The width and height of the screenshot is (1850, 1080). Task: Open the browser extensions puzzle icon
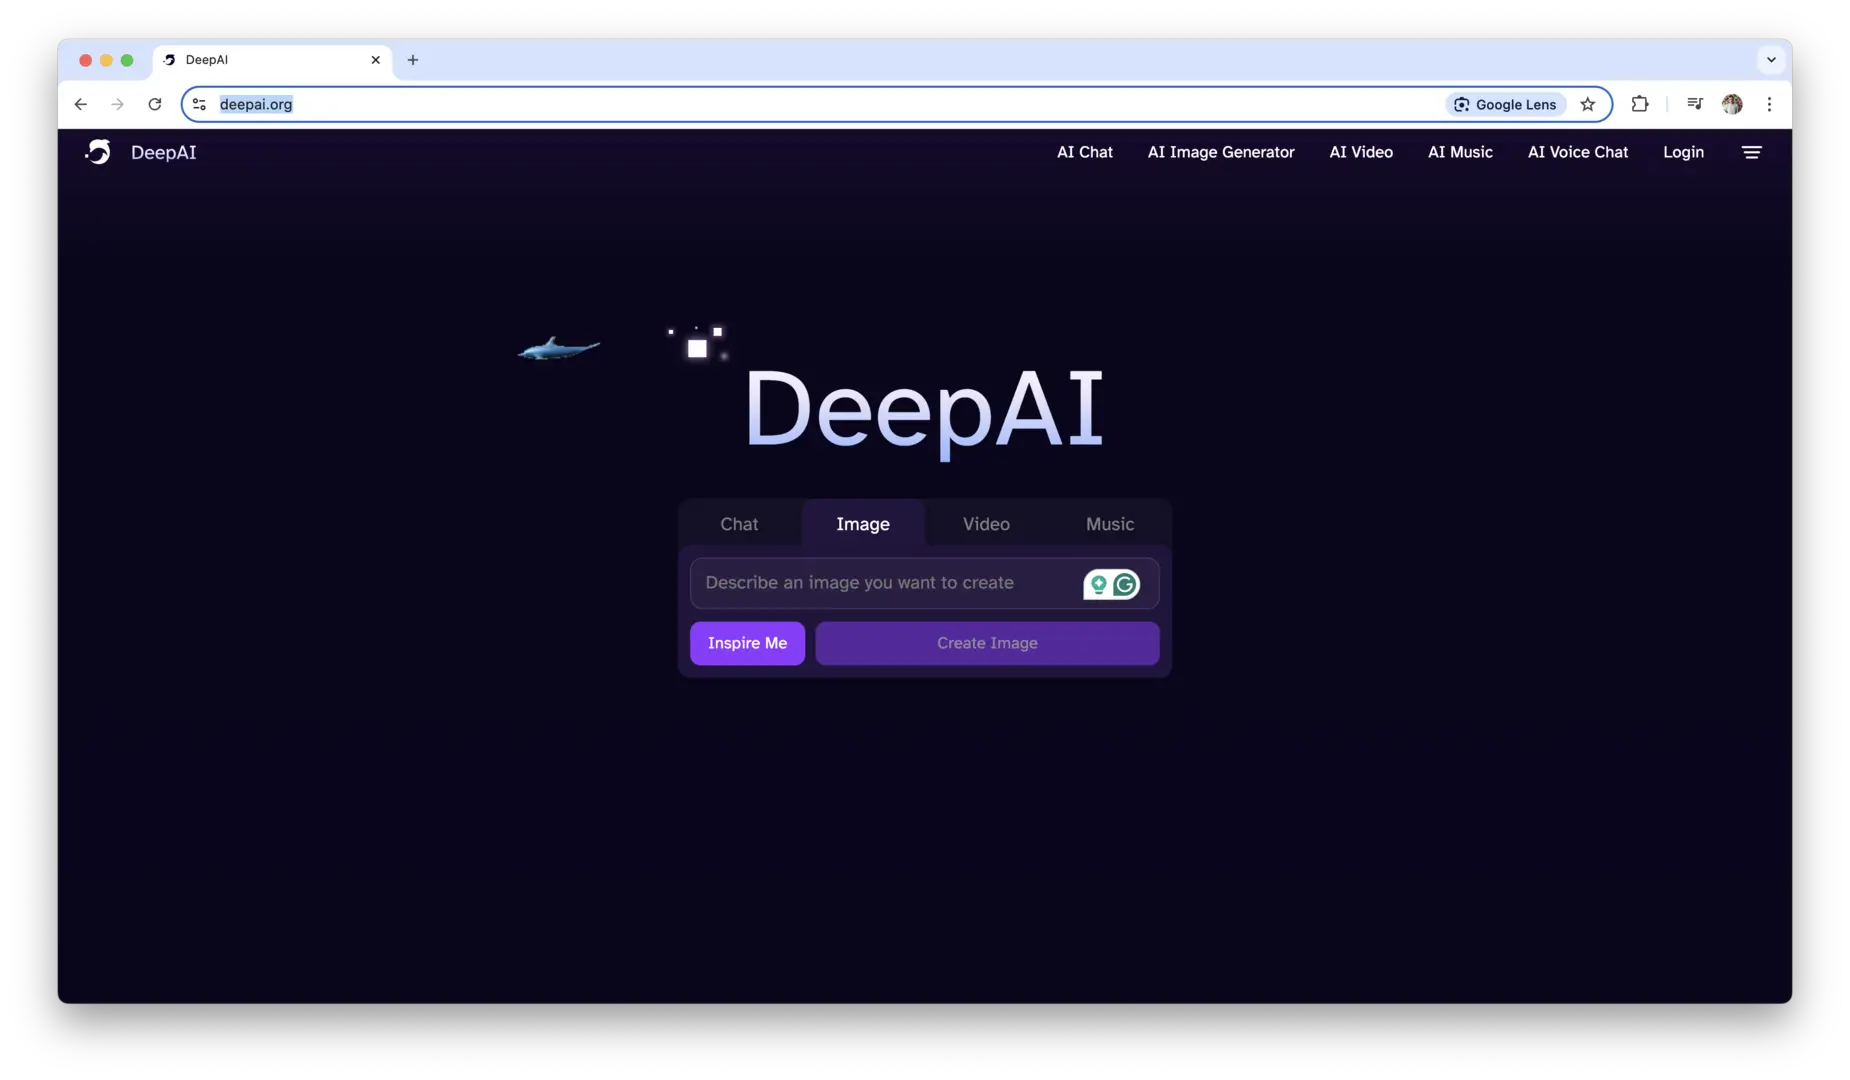1641,104
